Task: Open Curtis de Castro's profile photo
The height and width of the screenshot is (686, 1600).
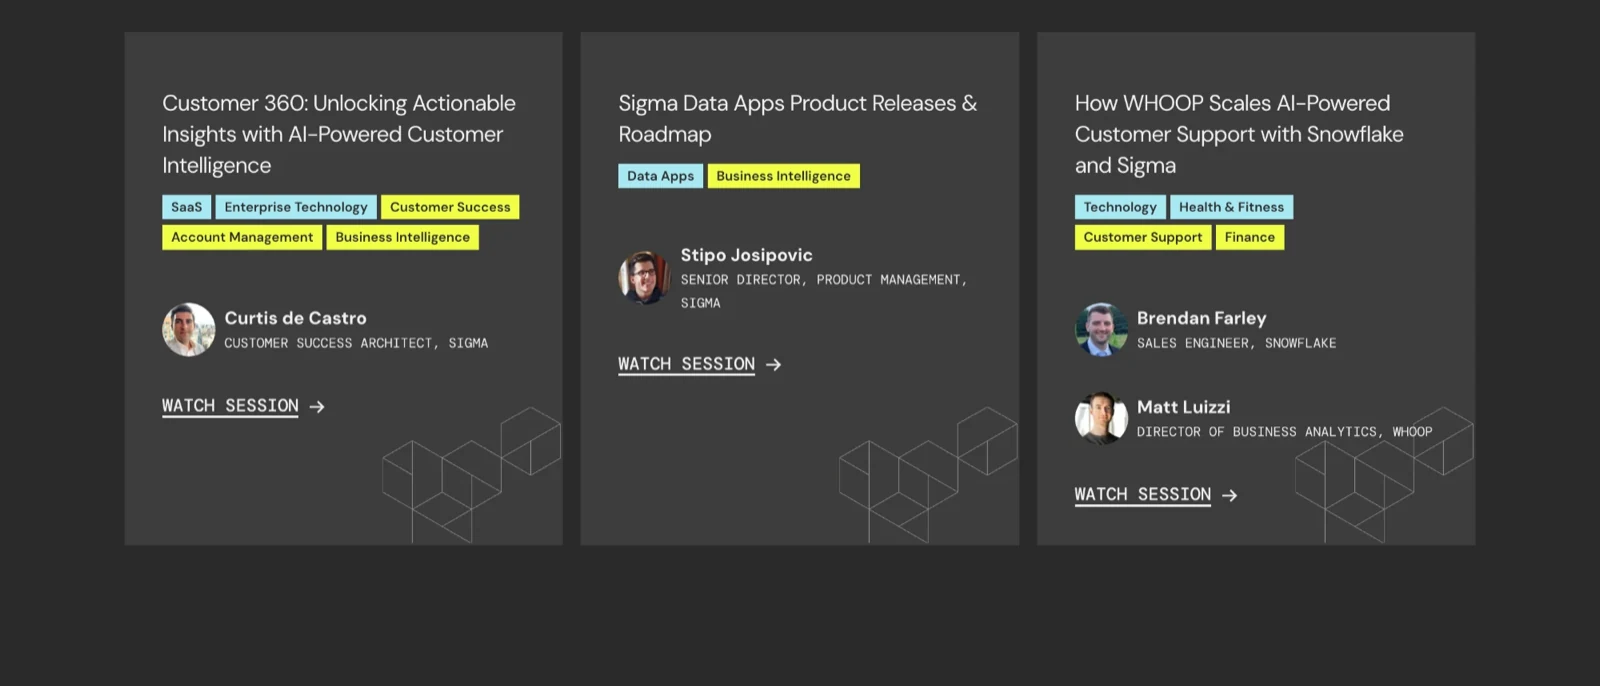Action: (x=189, y=330)
